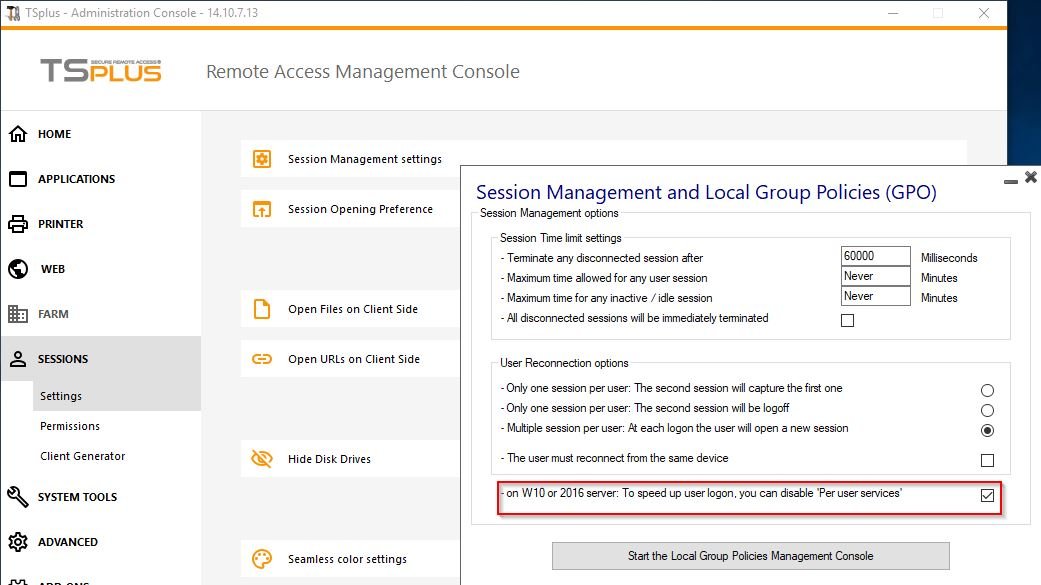Image resolution: width=1041 pixels, height=585 pixels.
Task: Click the Home house icon in sidebar
Action: click(x=18, y=134)
